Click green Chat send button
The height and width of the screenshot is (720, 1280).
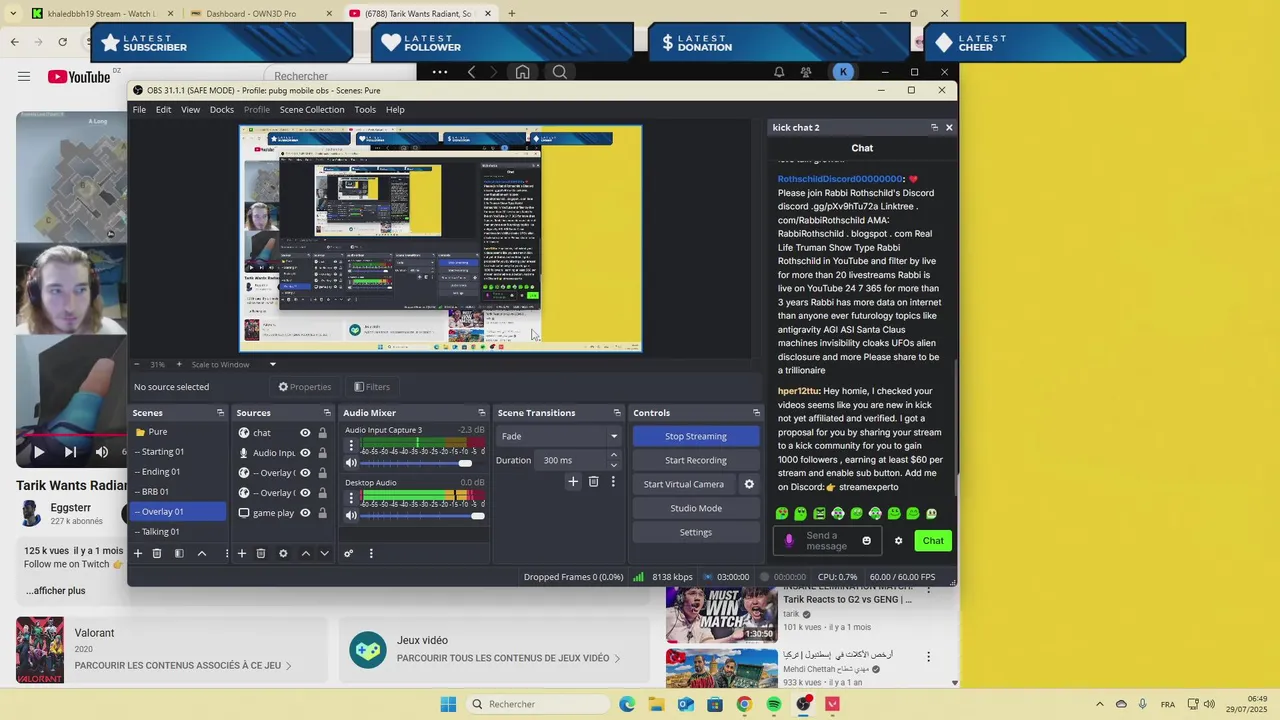(933, 541)
